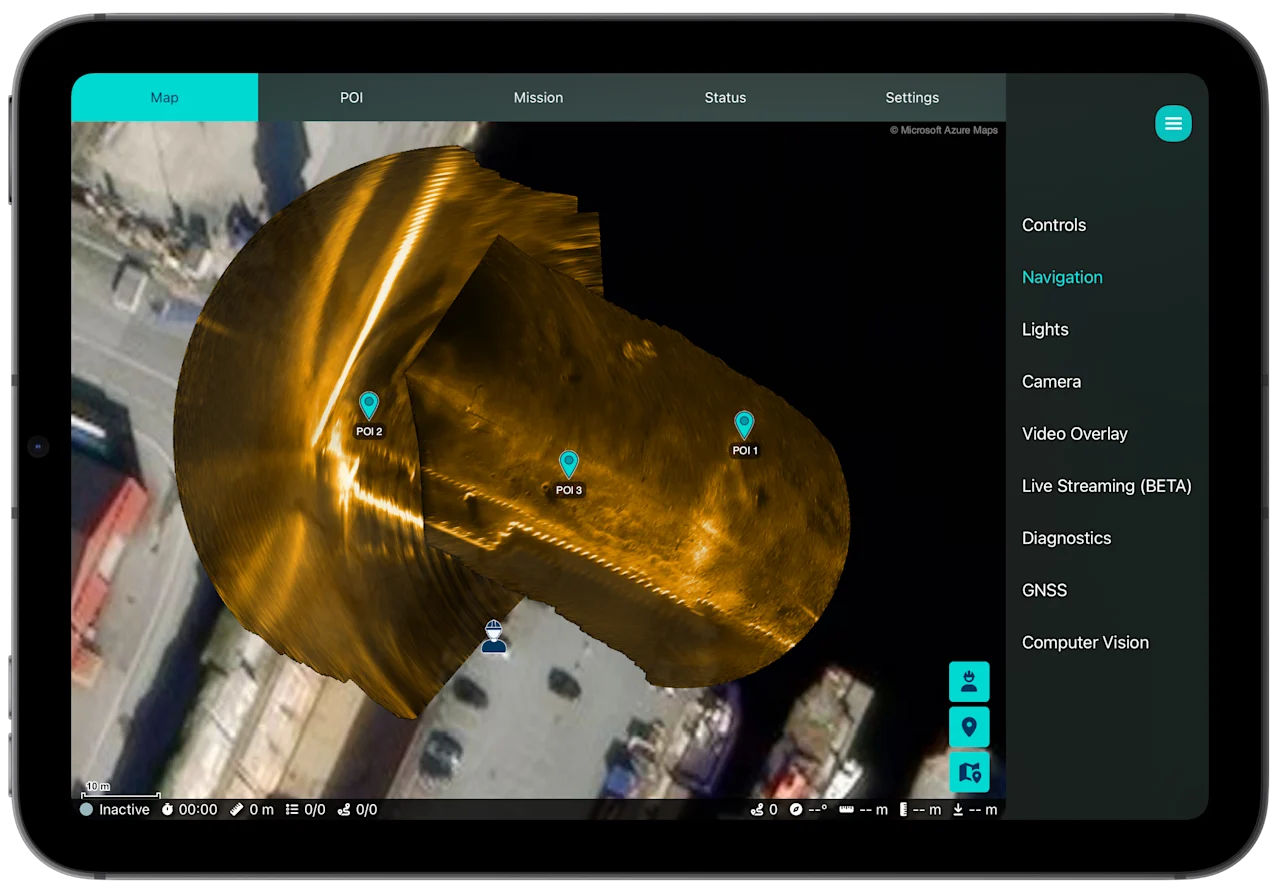1280x893 pixels.
Task: Open Camera in the side menu
Action: point(1051,382)
